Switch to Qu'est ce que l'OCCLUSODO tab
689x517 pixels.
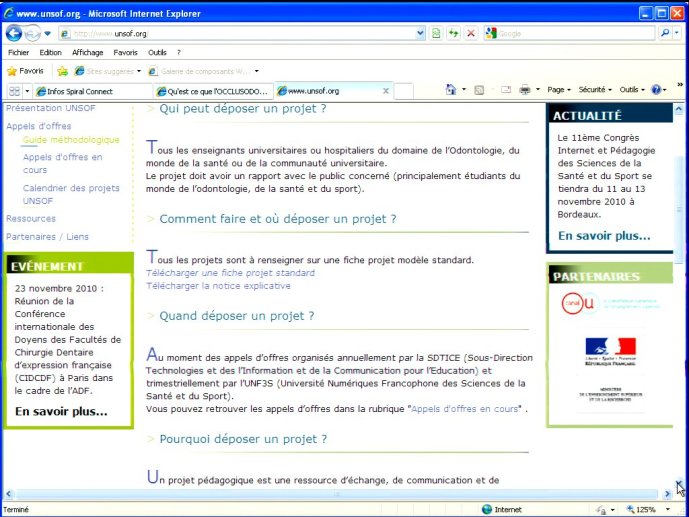coord(214,91)
